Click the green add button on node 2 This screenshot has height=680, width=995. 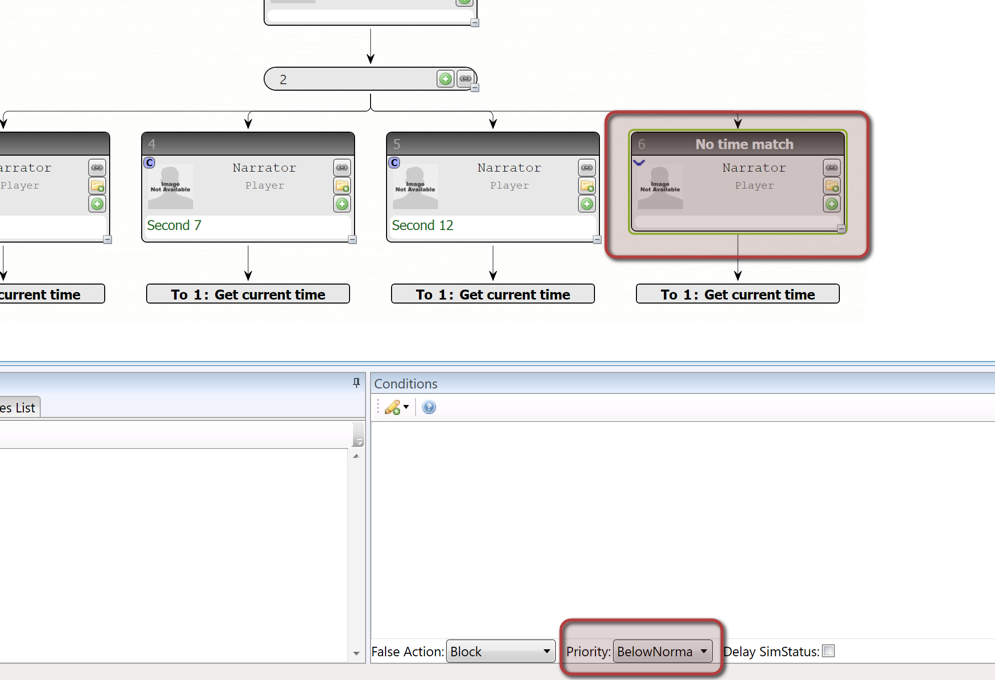pos(445,79)
